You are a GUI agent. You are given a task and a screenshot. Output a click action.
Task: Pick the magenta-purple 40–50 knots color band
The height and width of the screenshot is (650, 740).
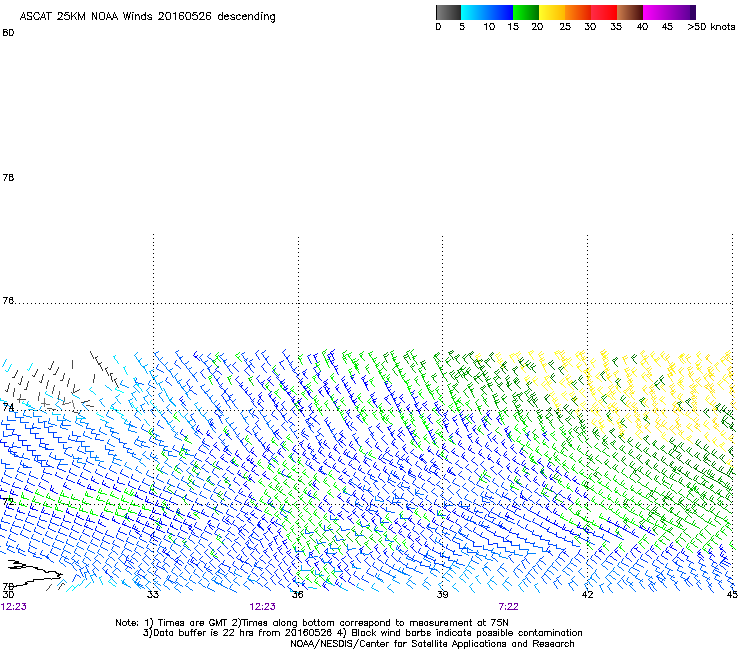(669, 12)
